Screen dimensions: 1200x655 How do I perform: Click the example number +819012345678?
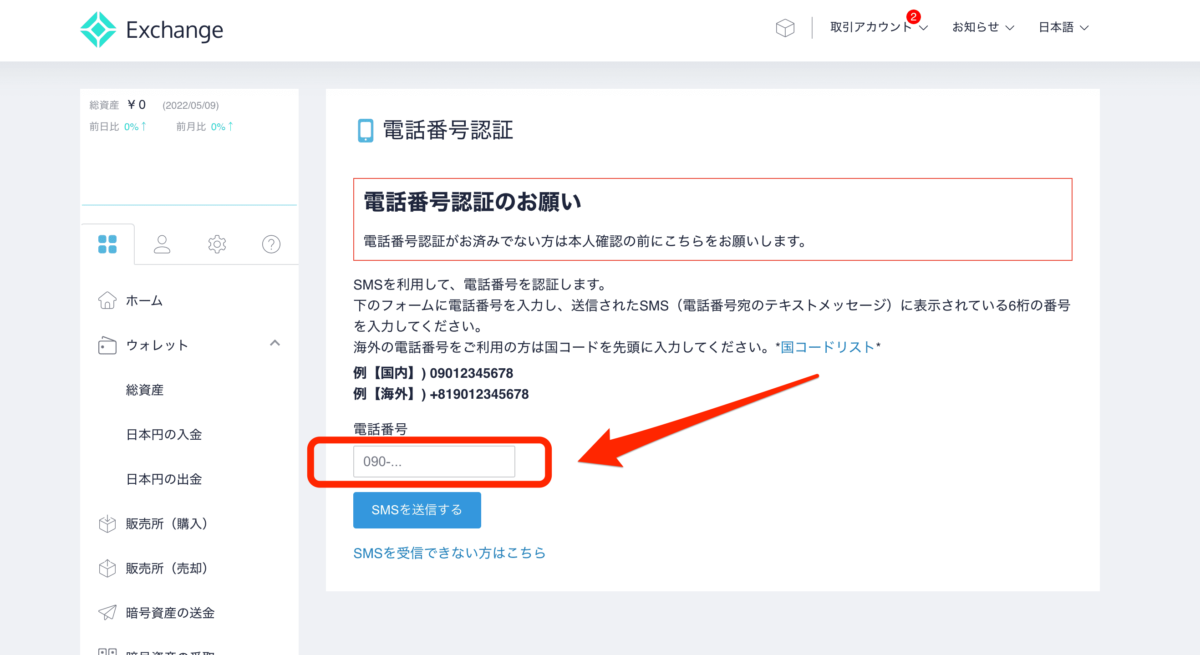tap(479, 395)
